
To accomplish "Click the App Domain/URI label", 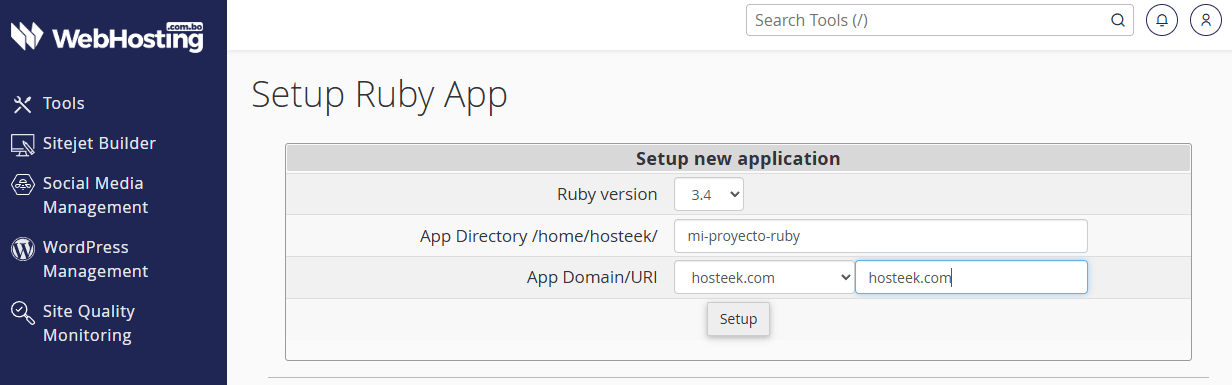I will (x=592, y=278).
